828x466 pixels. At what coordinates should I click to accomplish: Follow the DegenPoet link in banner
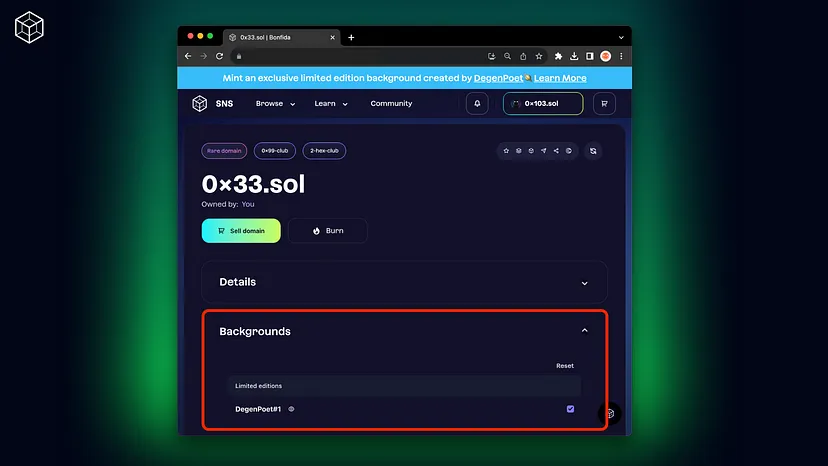pos(498,78)
